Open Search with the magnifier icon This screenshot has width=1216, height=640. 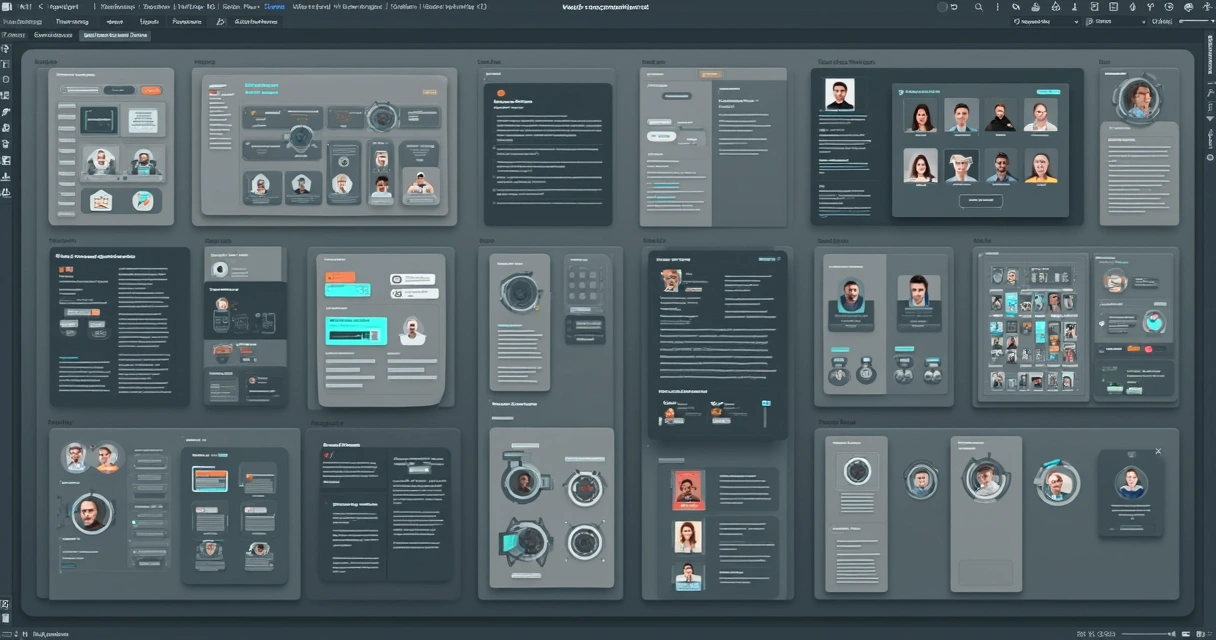pyautogui.click(x=978, y=7)
